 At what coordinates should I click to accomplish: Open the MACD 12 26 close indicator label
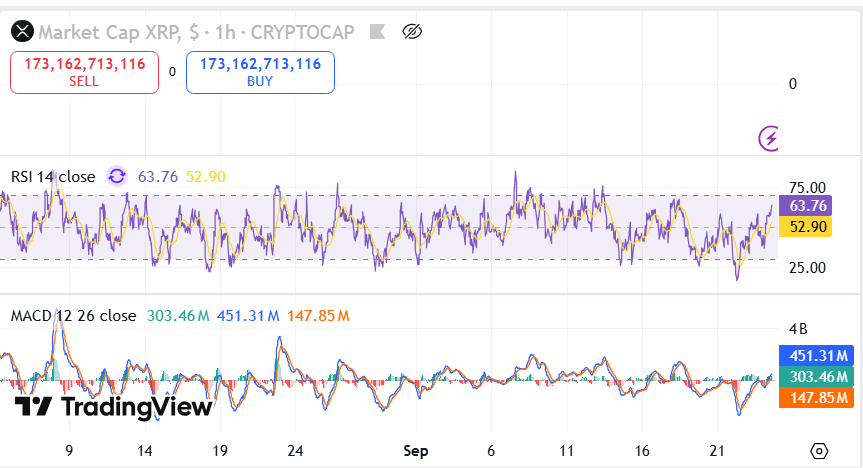click(x=73, y=316)
